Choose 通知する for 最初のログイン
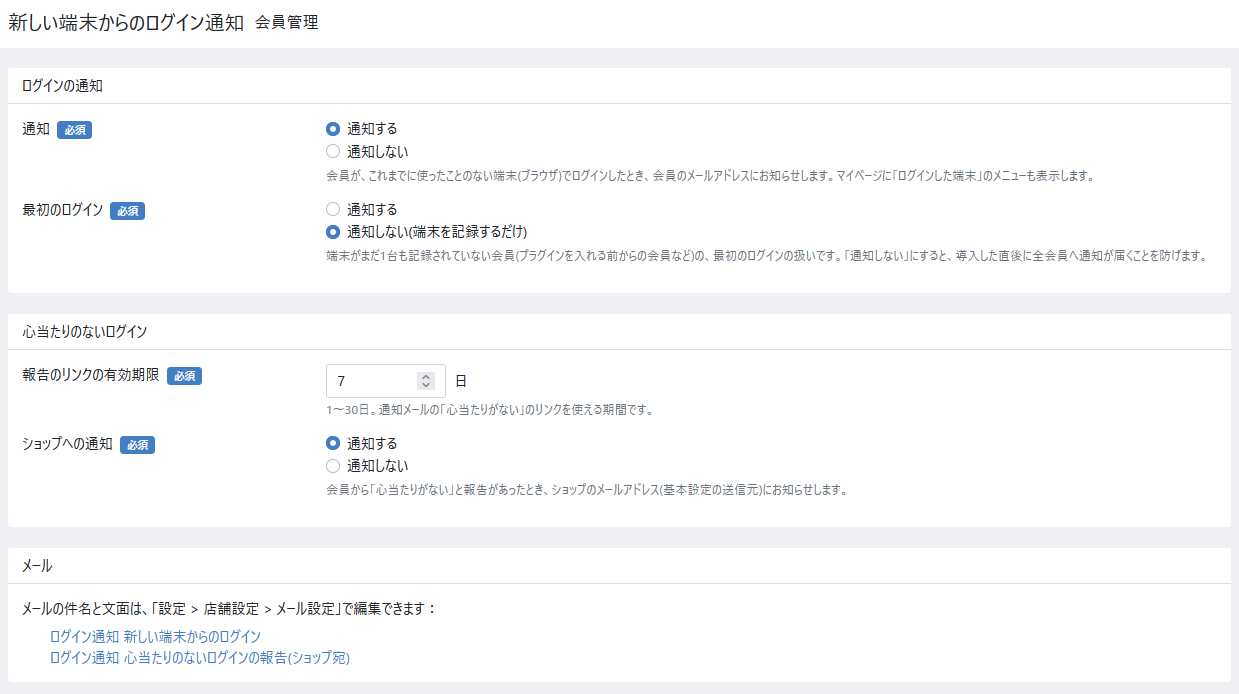The width and height of the screenshot is (1239, 694). [x=333, y=210]
